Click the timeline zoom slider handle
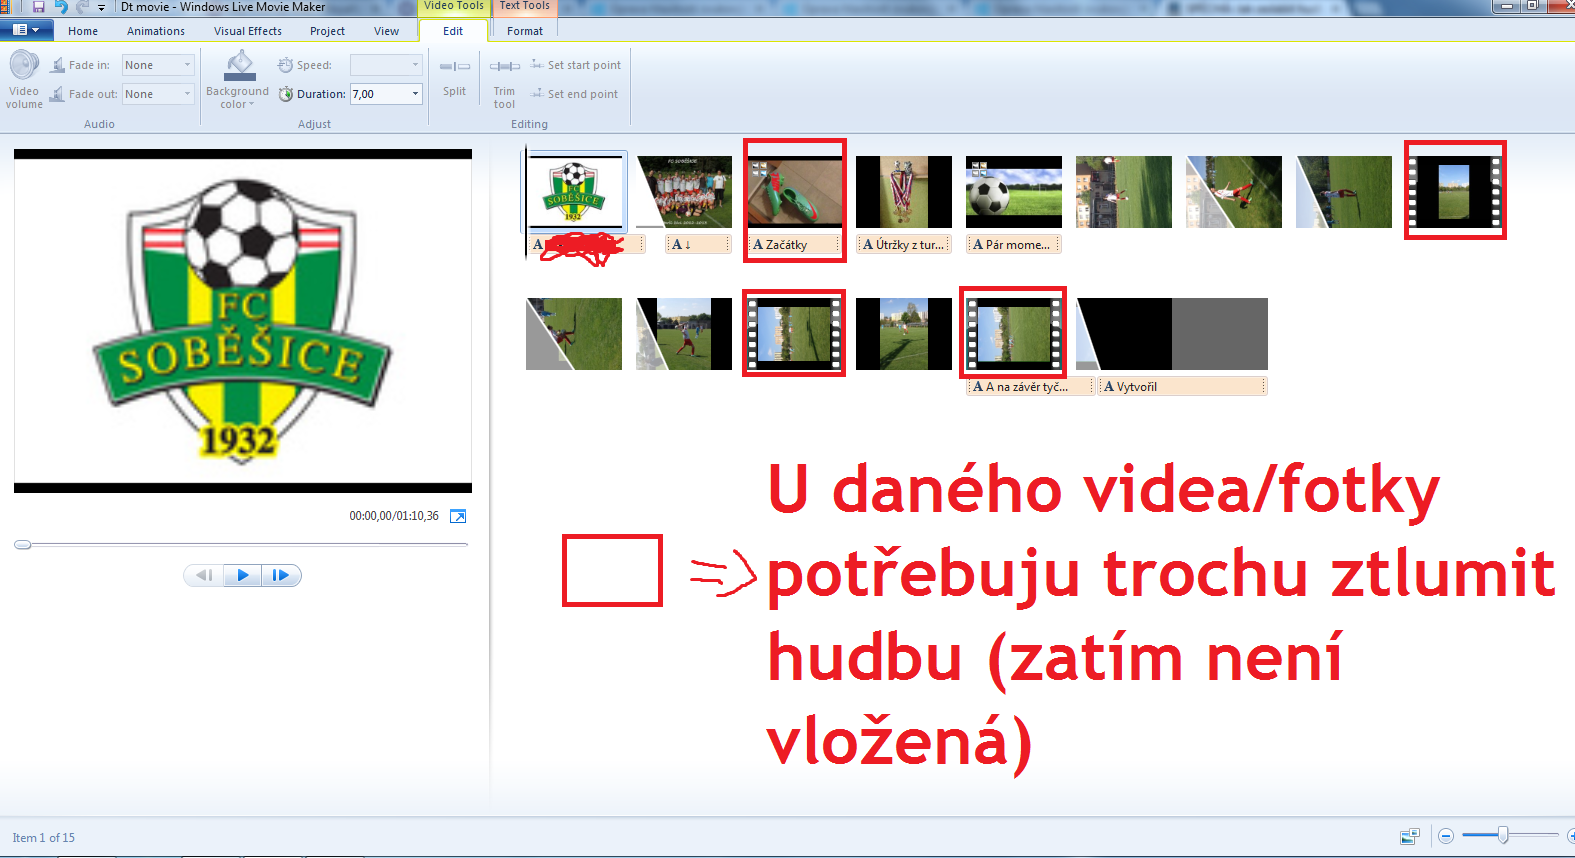This screenshot has height=858, width=1575. pos(1503,835)
